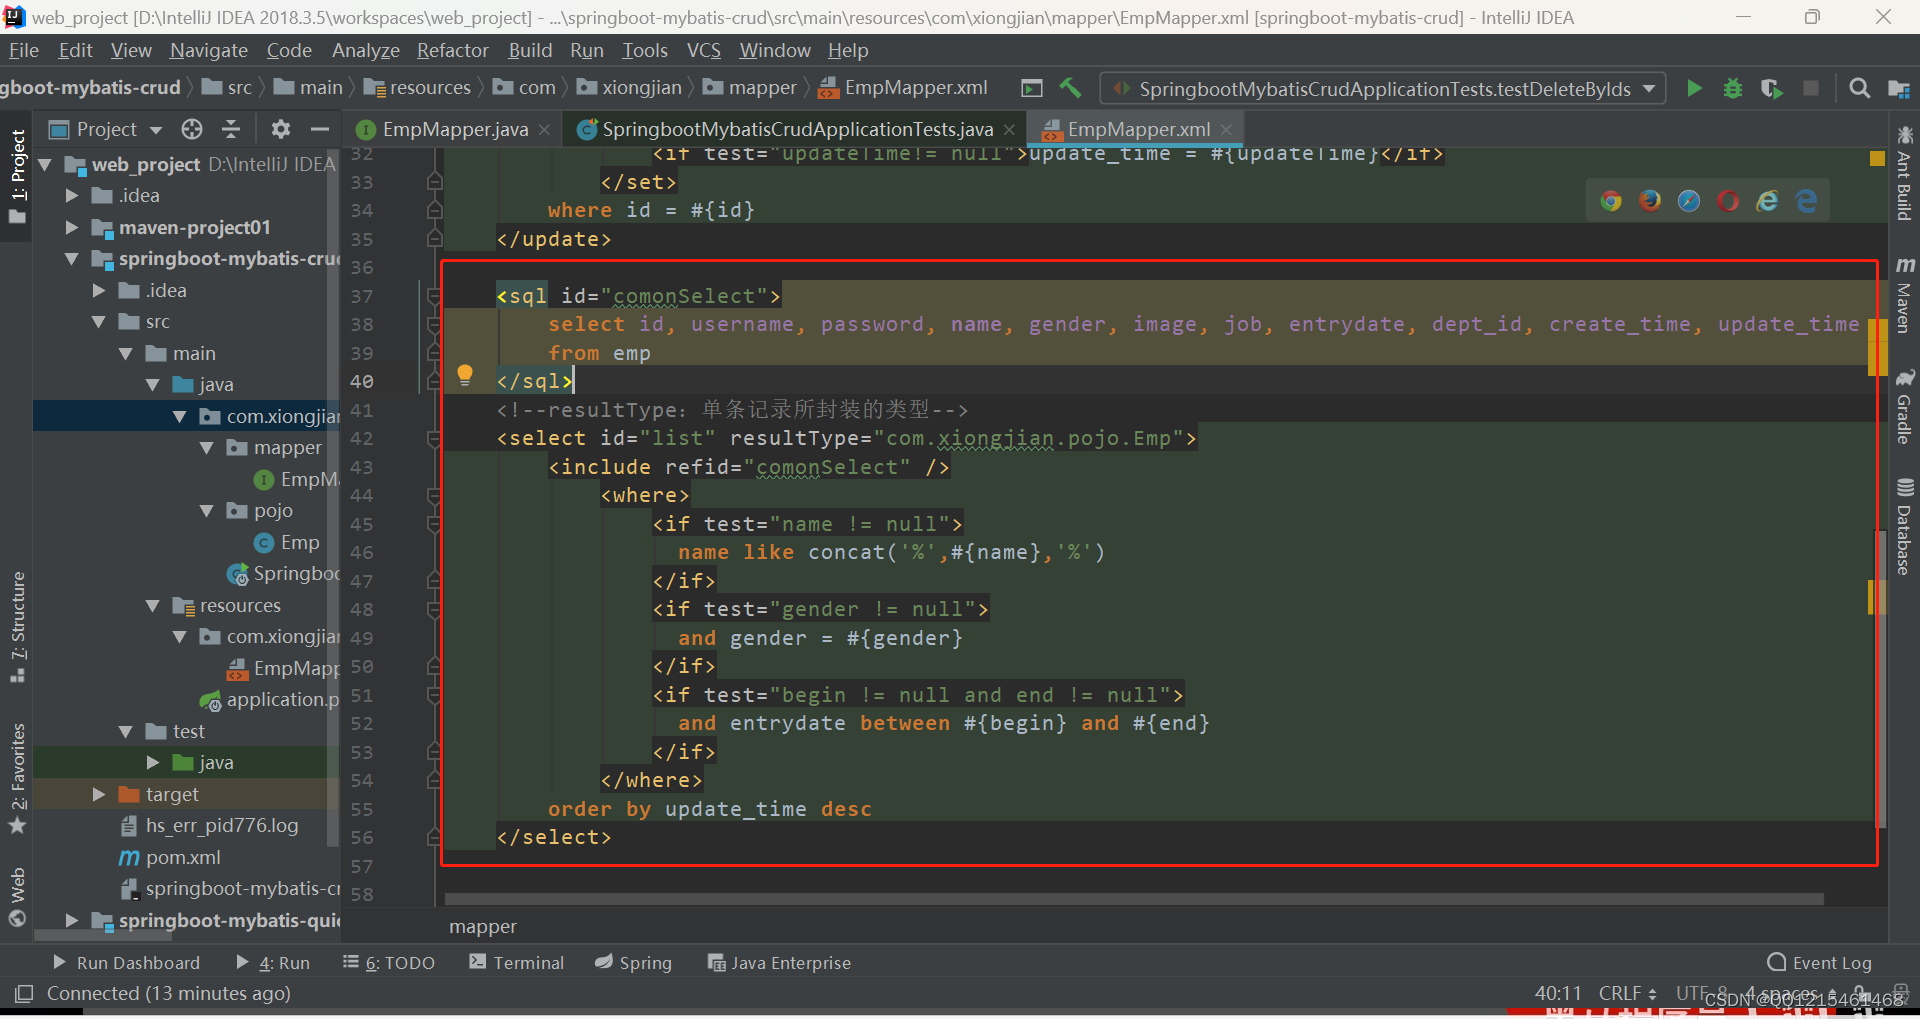The height and width of the screenshot is (1019, 1920).
Task: Expand springboot-mybatis-quickstart module
Action: (x=72, y=920)
